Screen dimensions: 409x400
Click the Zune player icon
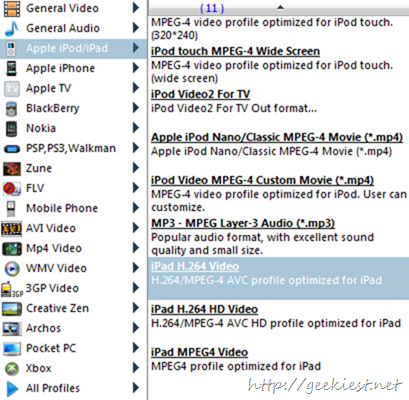[x=12, y=169]
